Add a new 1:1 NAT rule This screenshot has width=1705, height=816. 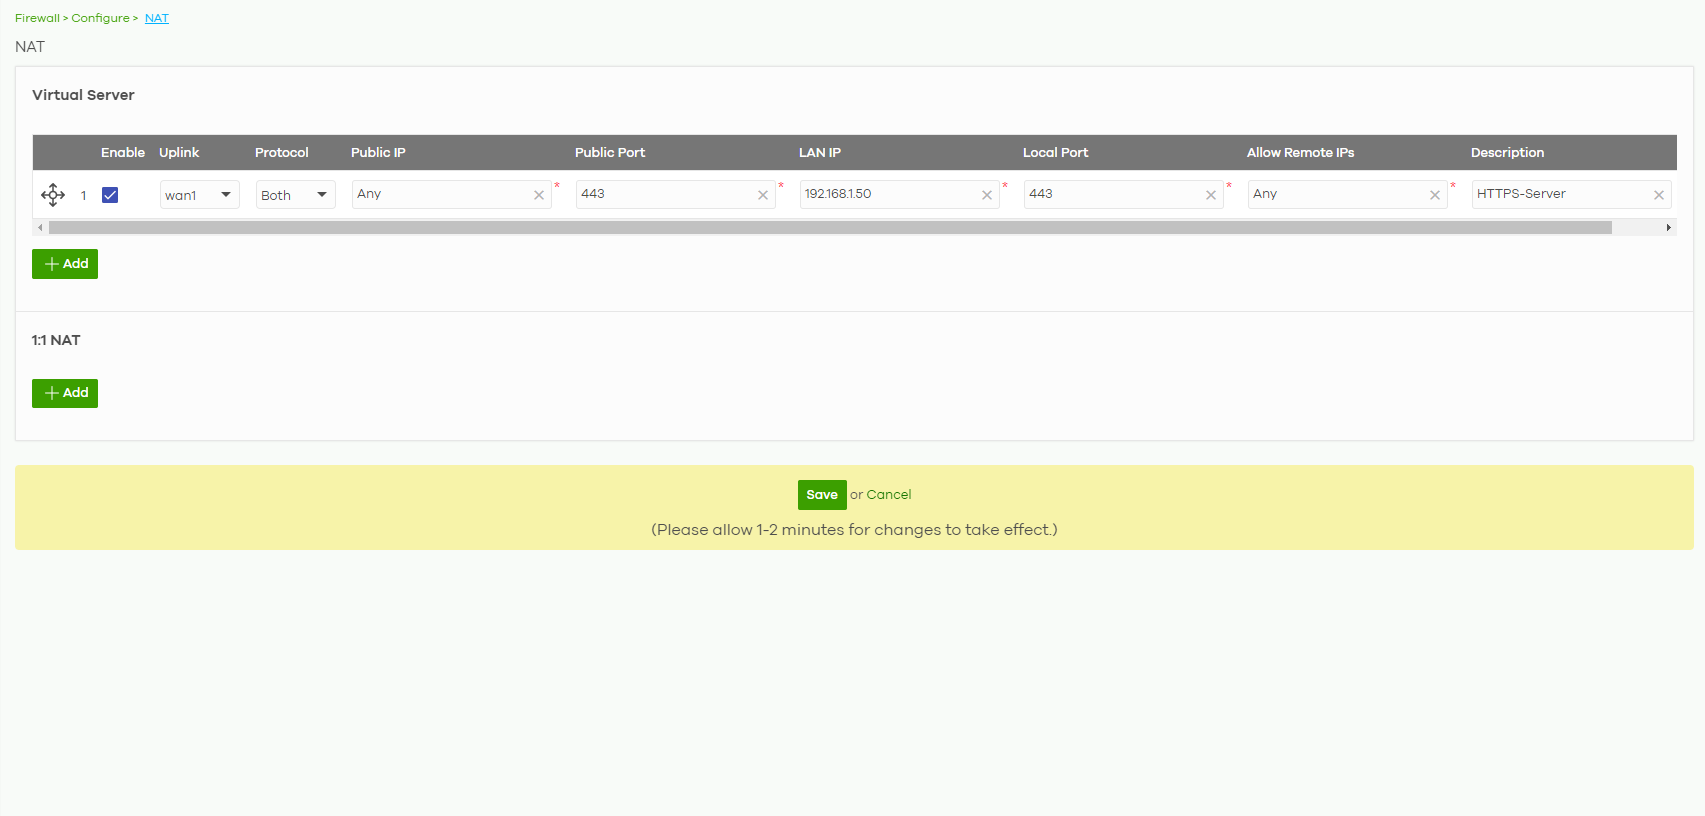[65, 393]
